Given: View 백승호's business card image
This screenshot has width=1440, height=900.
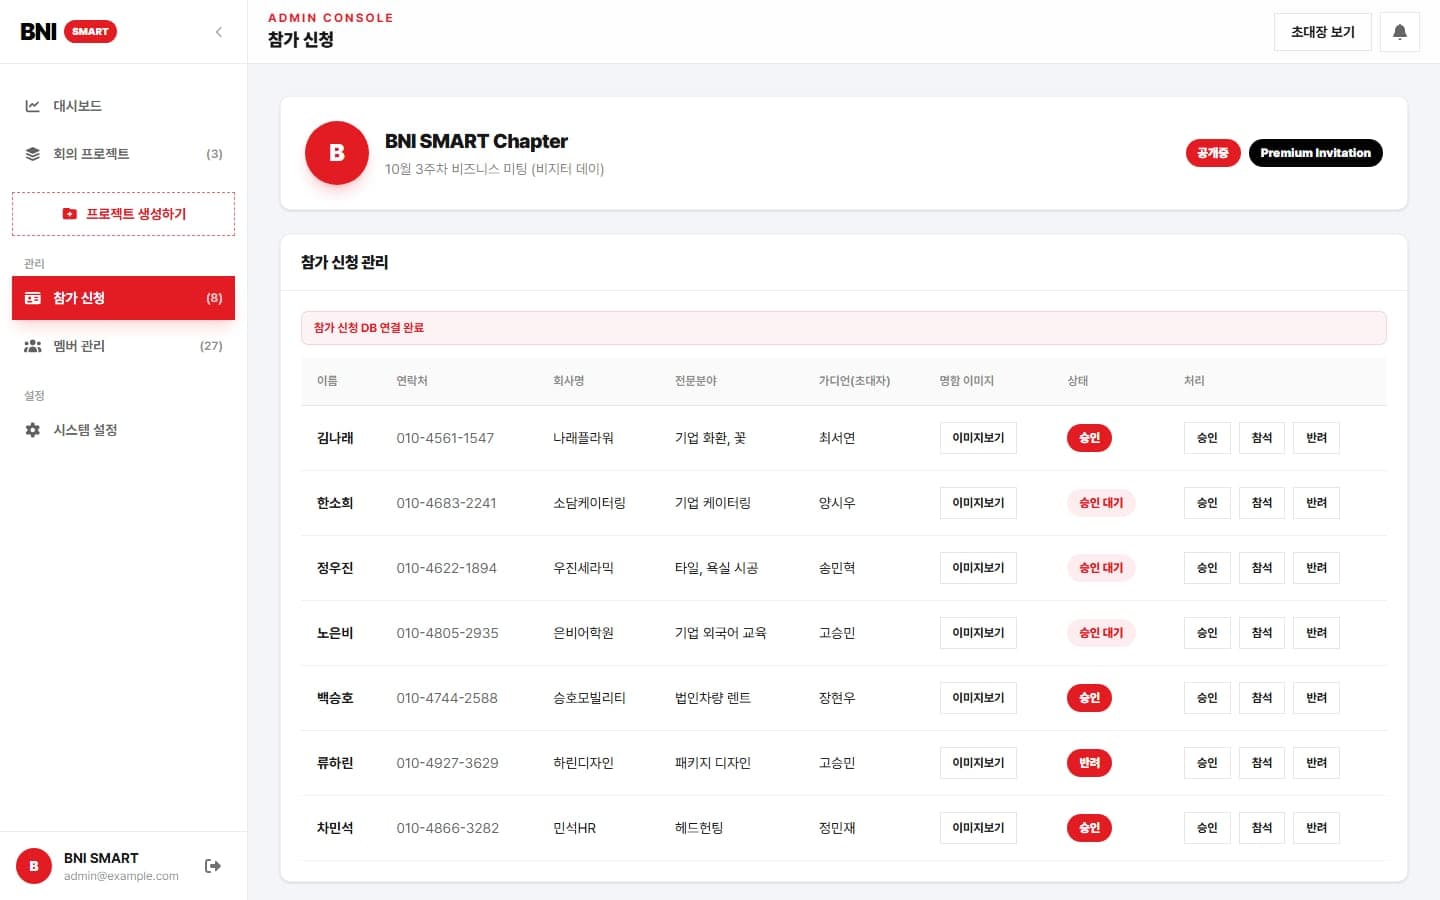Looking at the screenshot, I should pyautogui.click(x=978, y=698).
